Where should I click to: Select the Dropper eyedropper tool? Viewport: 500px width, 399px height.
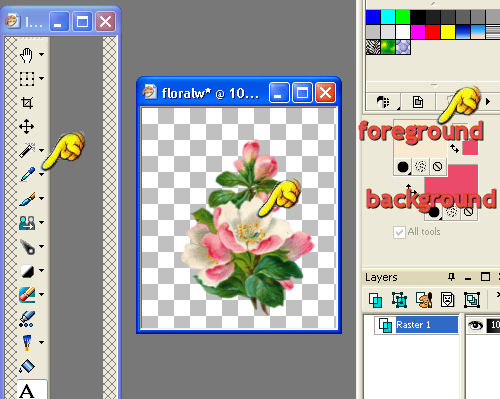point(27,174)
